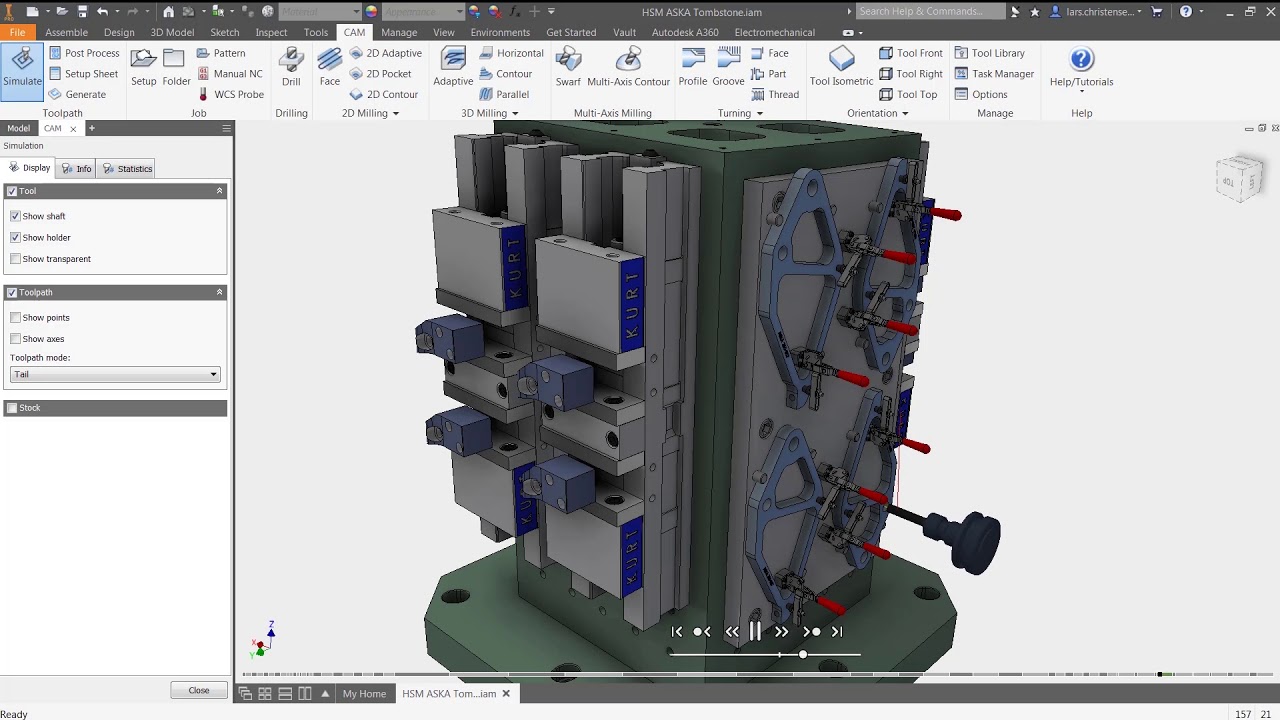Image resolution: width=1280 pixels, height=720 pixels.
Task: Toggle Show holder checkbox
Action: coord(15,237)
